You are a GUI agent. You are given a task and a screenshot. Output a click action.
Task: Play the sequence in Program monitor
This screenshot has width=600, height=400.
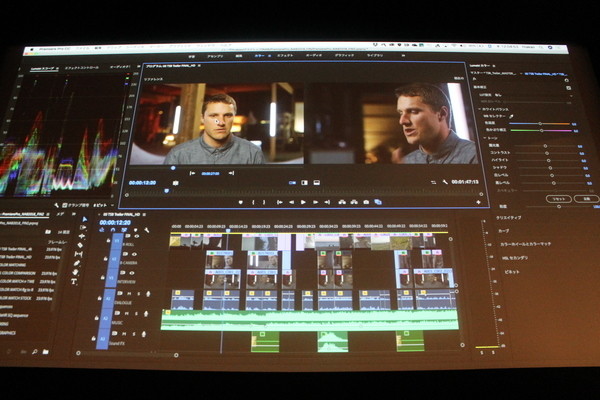(x=303, y=202)
